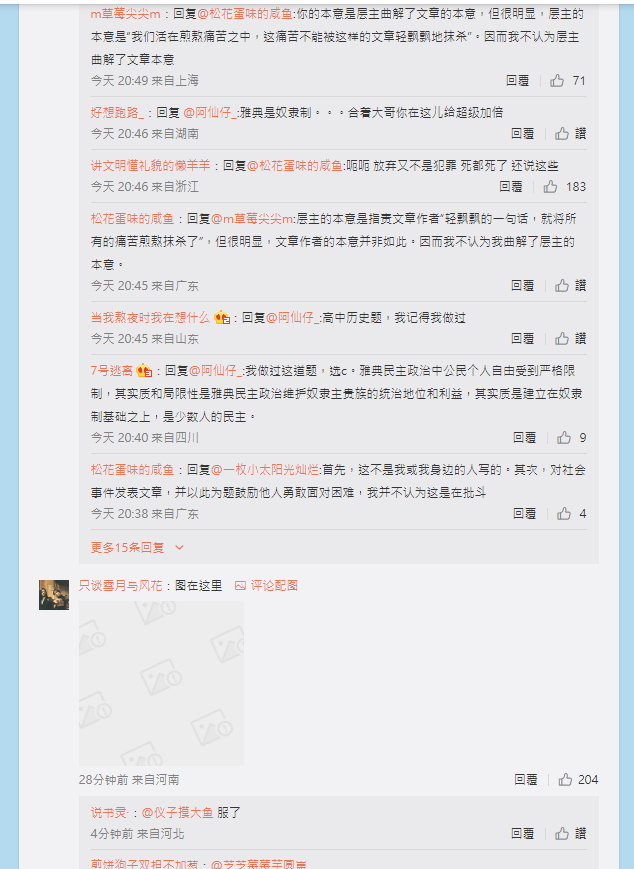Like the 只谈雪月与风花 comment with 204 likes
The width and height of the screenshot is (634, 869).
565,780
